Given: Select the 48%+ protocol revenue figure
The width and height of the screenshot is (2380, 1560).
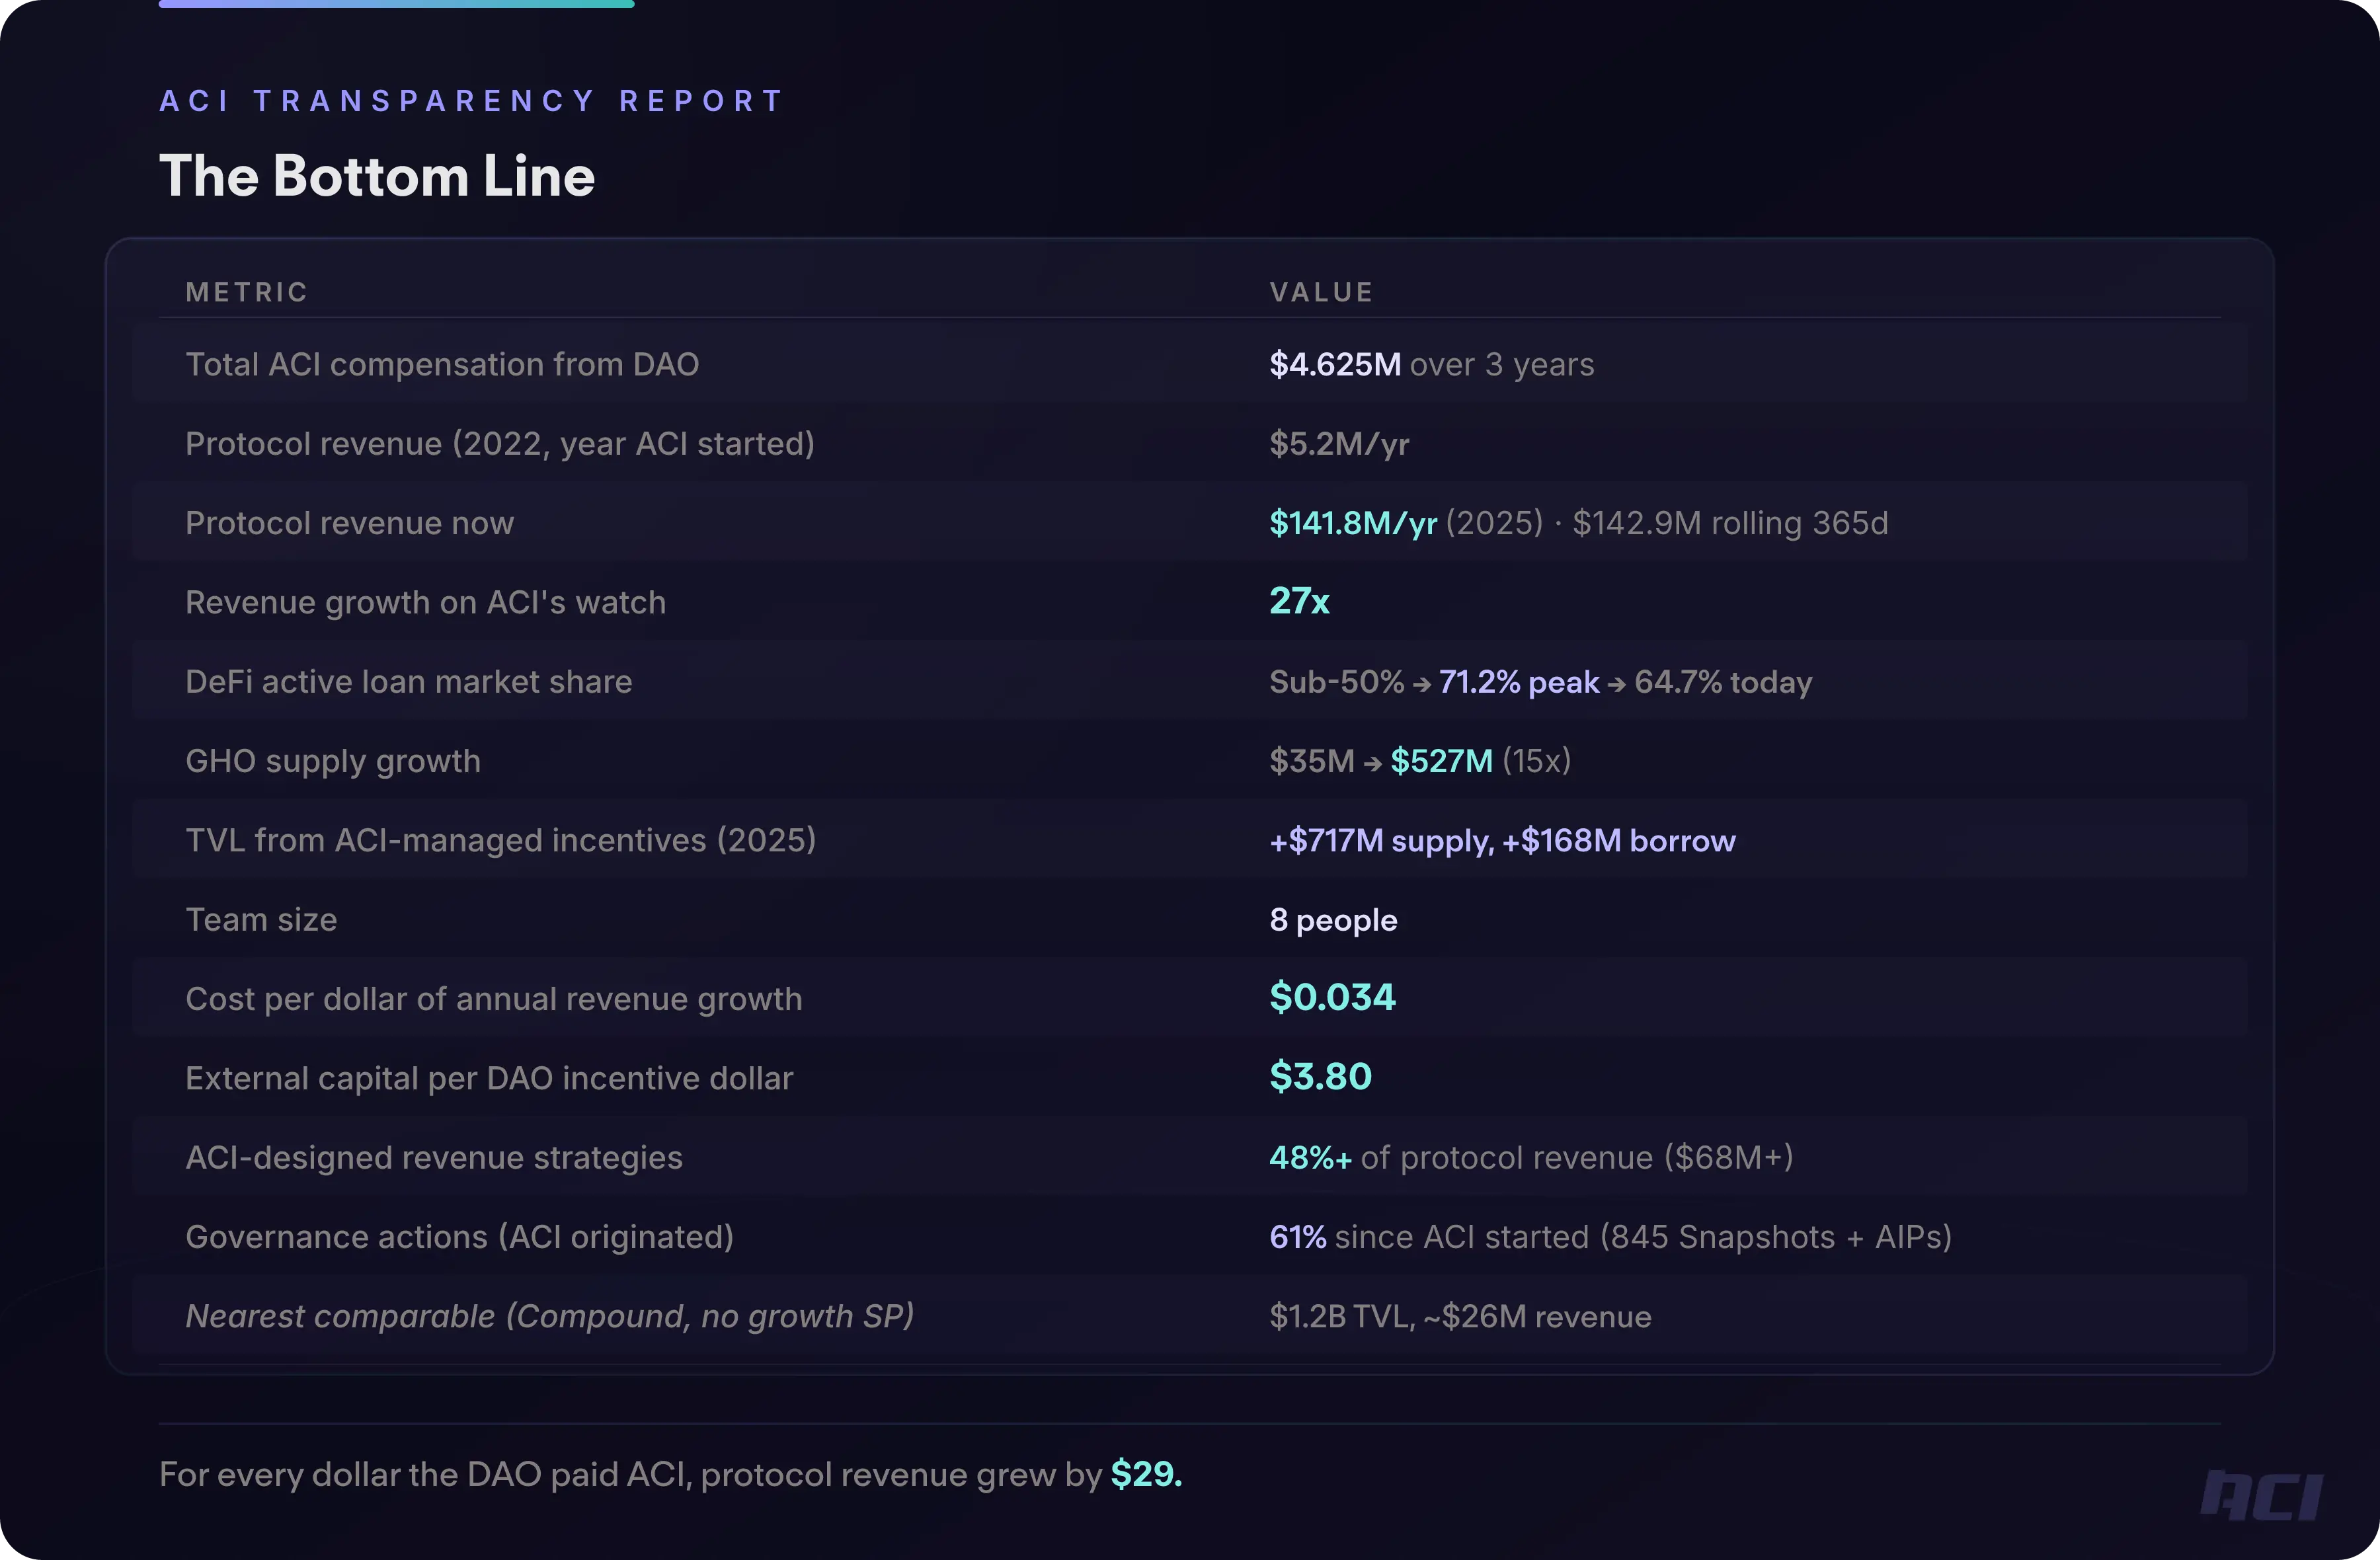Looking at the screenshot, I should 1310,1158.
